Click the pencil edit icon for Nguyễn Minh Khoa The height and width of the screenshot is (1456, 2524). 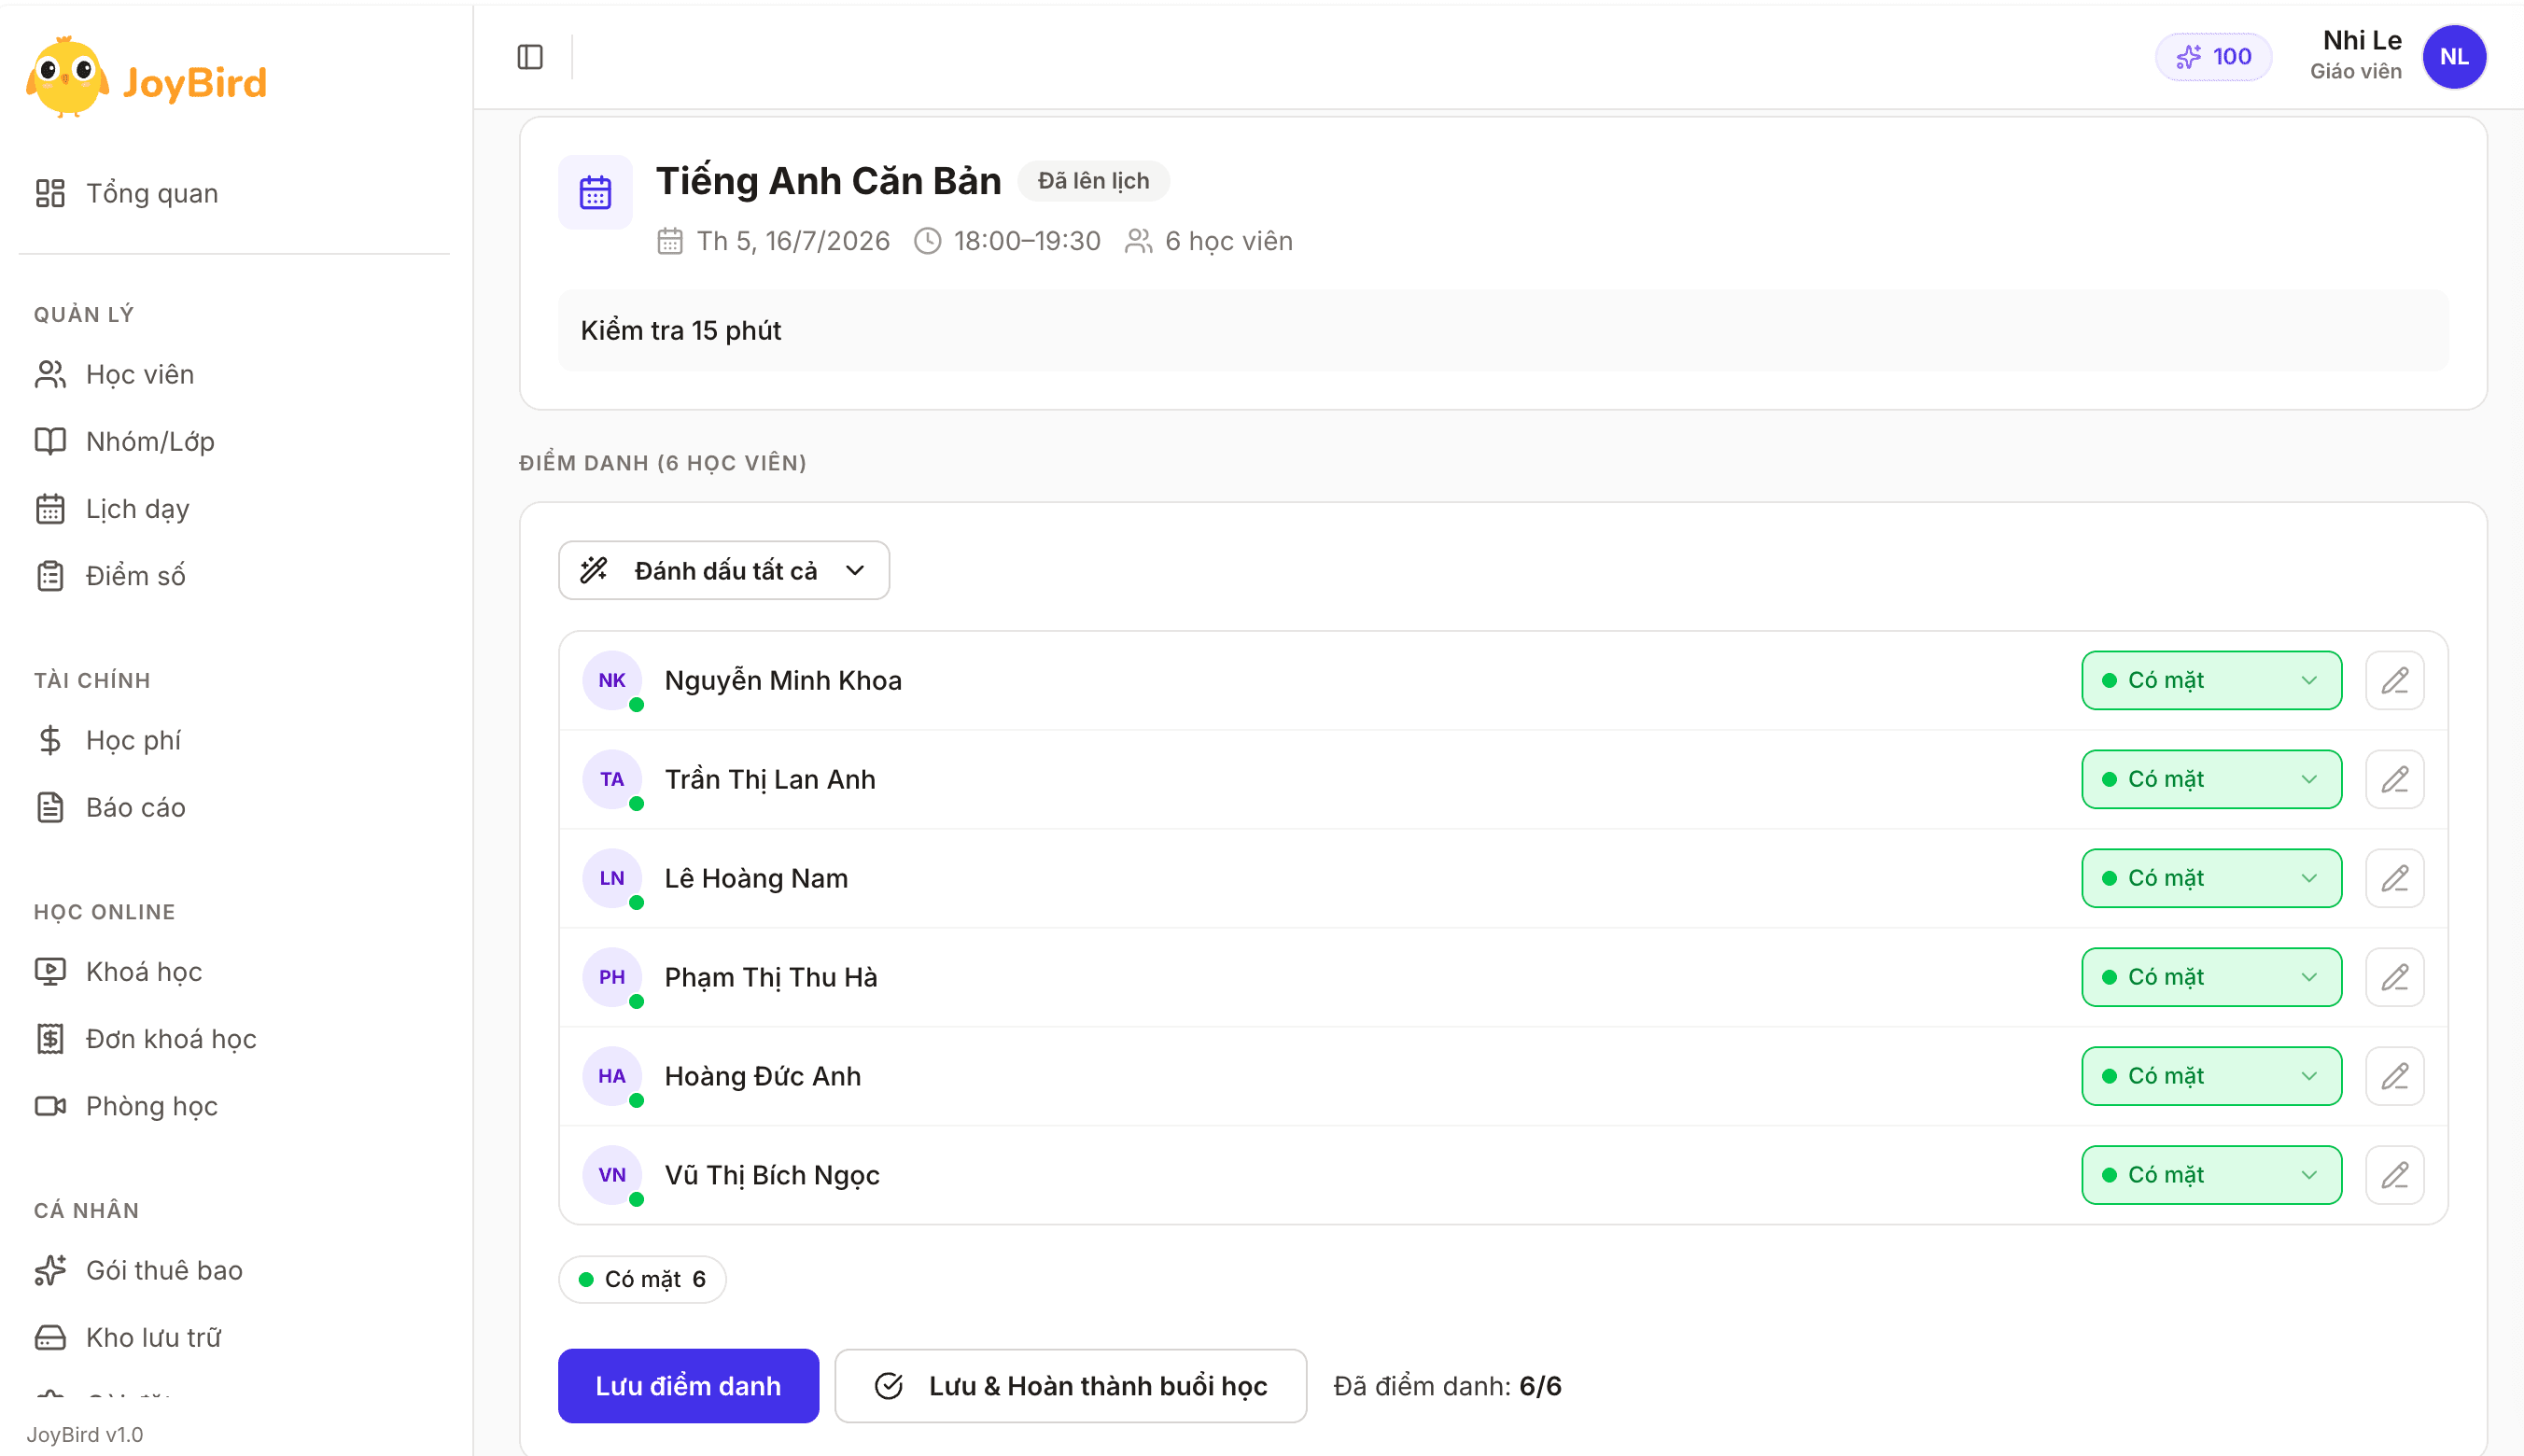(x=2394, y=680)
